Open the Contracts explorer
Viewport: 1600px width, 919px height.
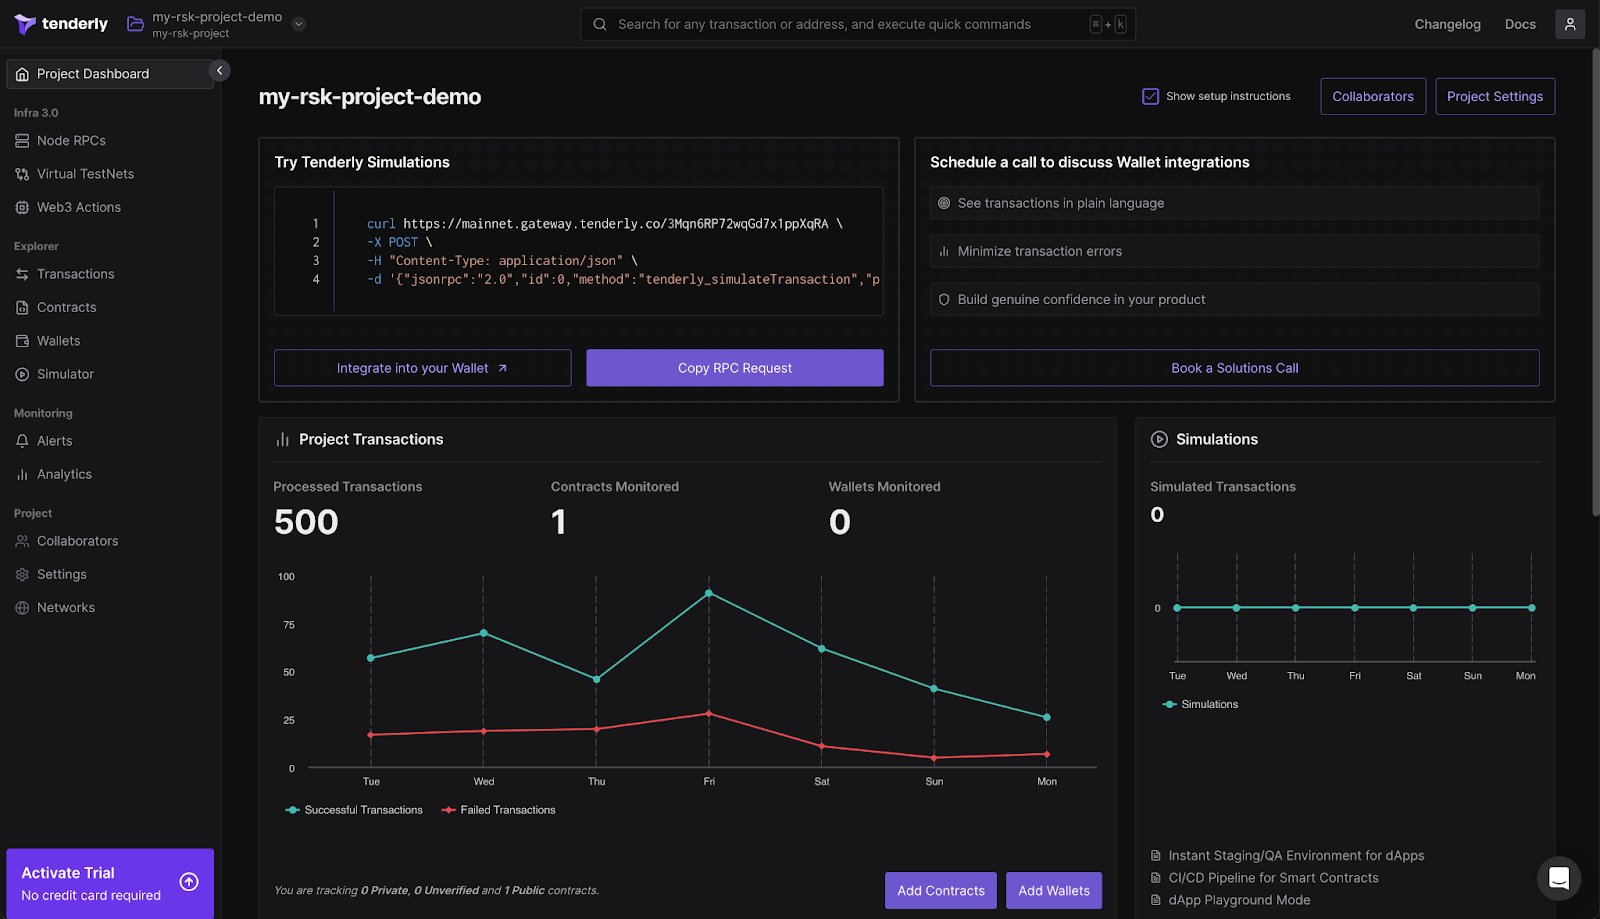[x=66, y=307]
